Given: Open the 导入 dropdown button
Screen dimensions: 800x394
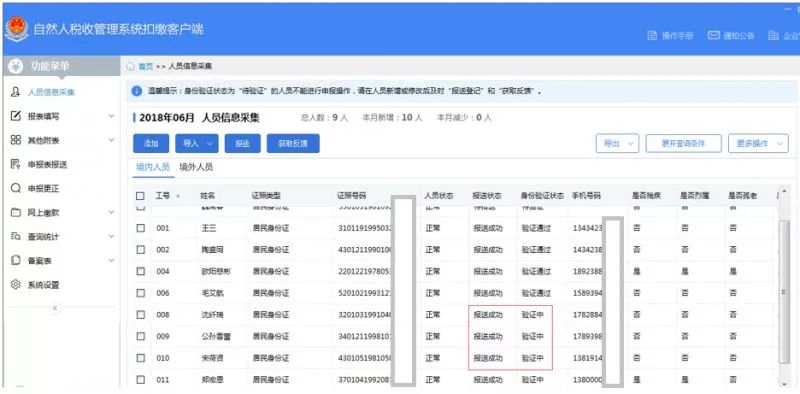Looking at the screenshot, I should point(197,143).
